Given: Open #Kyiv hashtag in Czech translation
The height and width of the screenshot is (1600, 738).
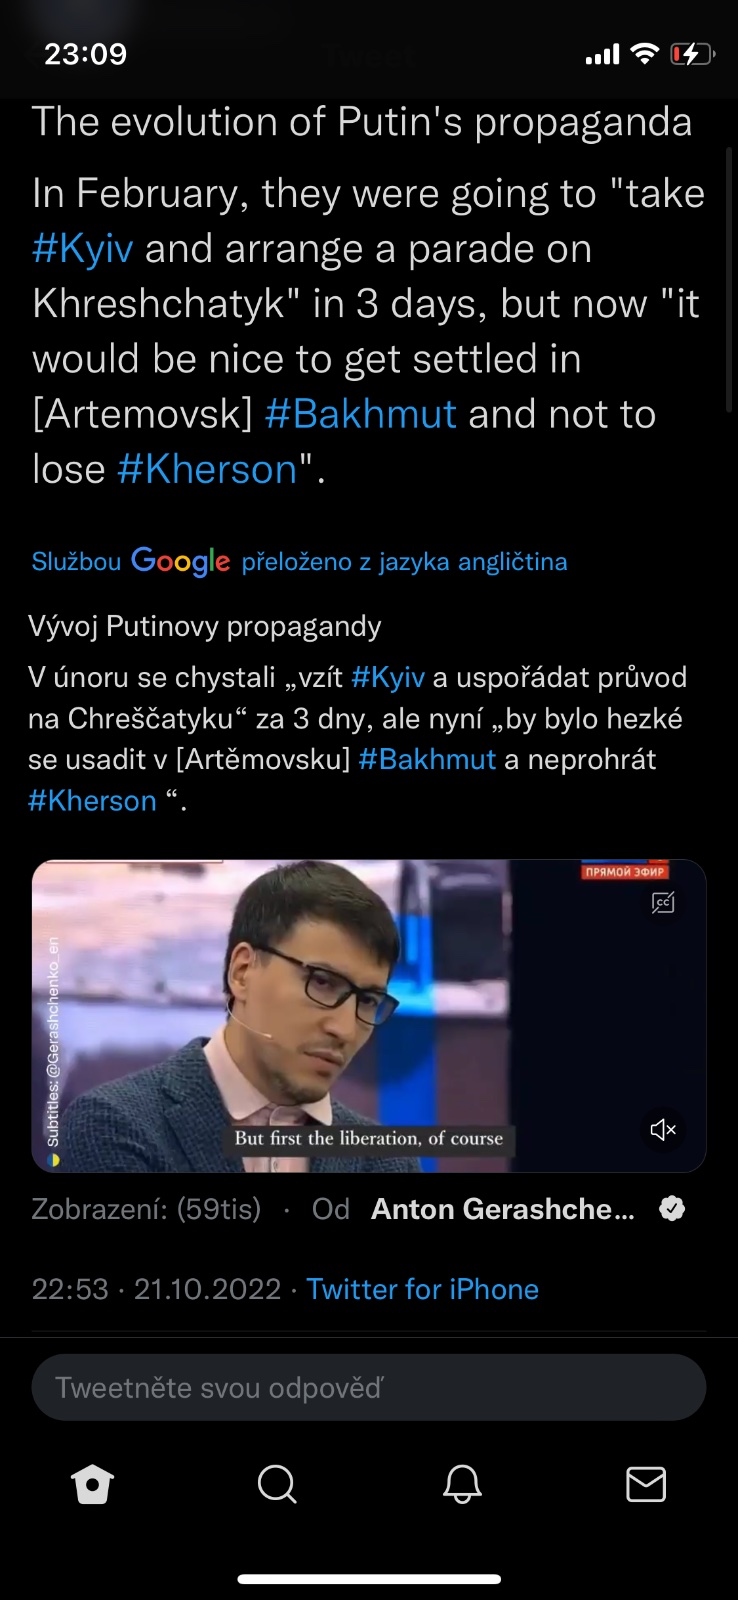Looking at the screenshot, I should point(388,678).
